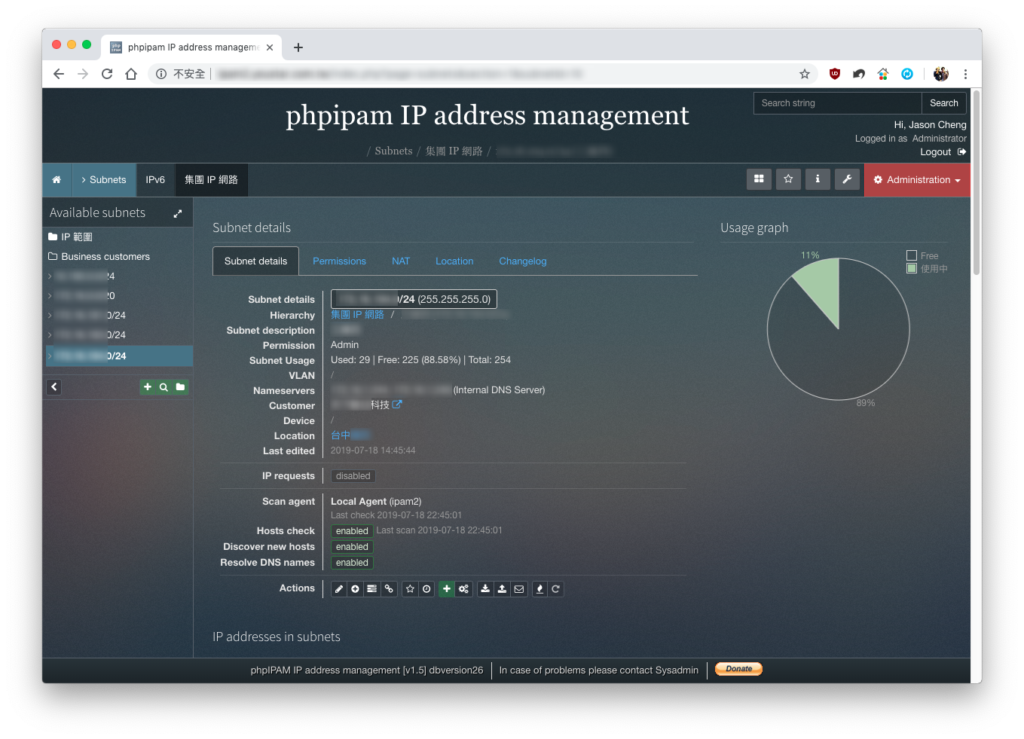Click the gears icon in the Actions row

[464, 589]
